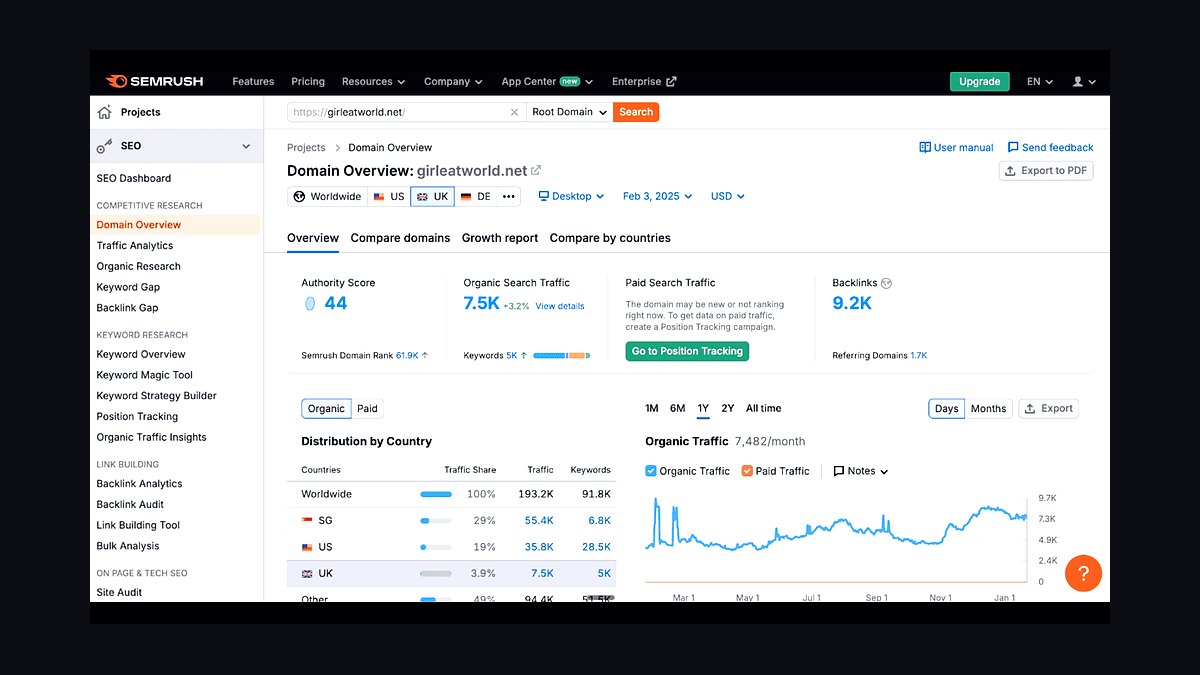Image resolution: width=1200 pixels, height=675 pixels.
Task: Switch to the Growth report tab
Action: coord(500,238)
